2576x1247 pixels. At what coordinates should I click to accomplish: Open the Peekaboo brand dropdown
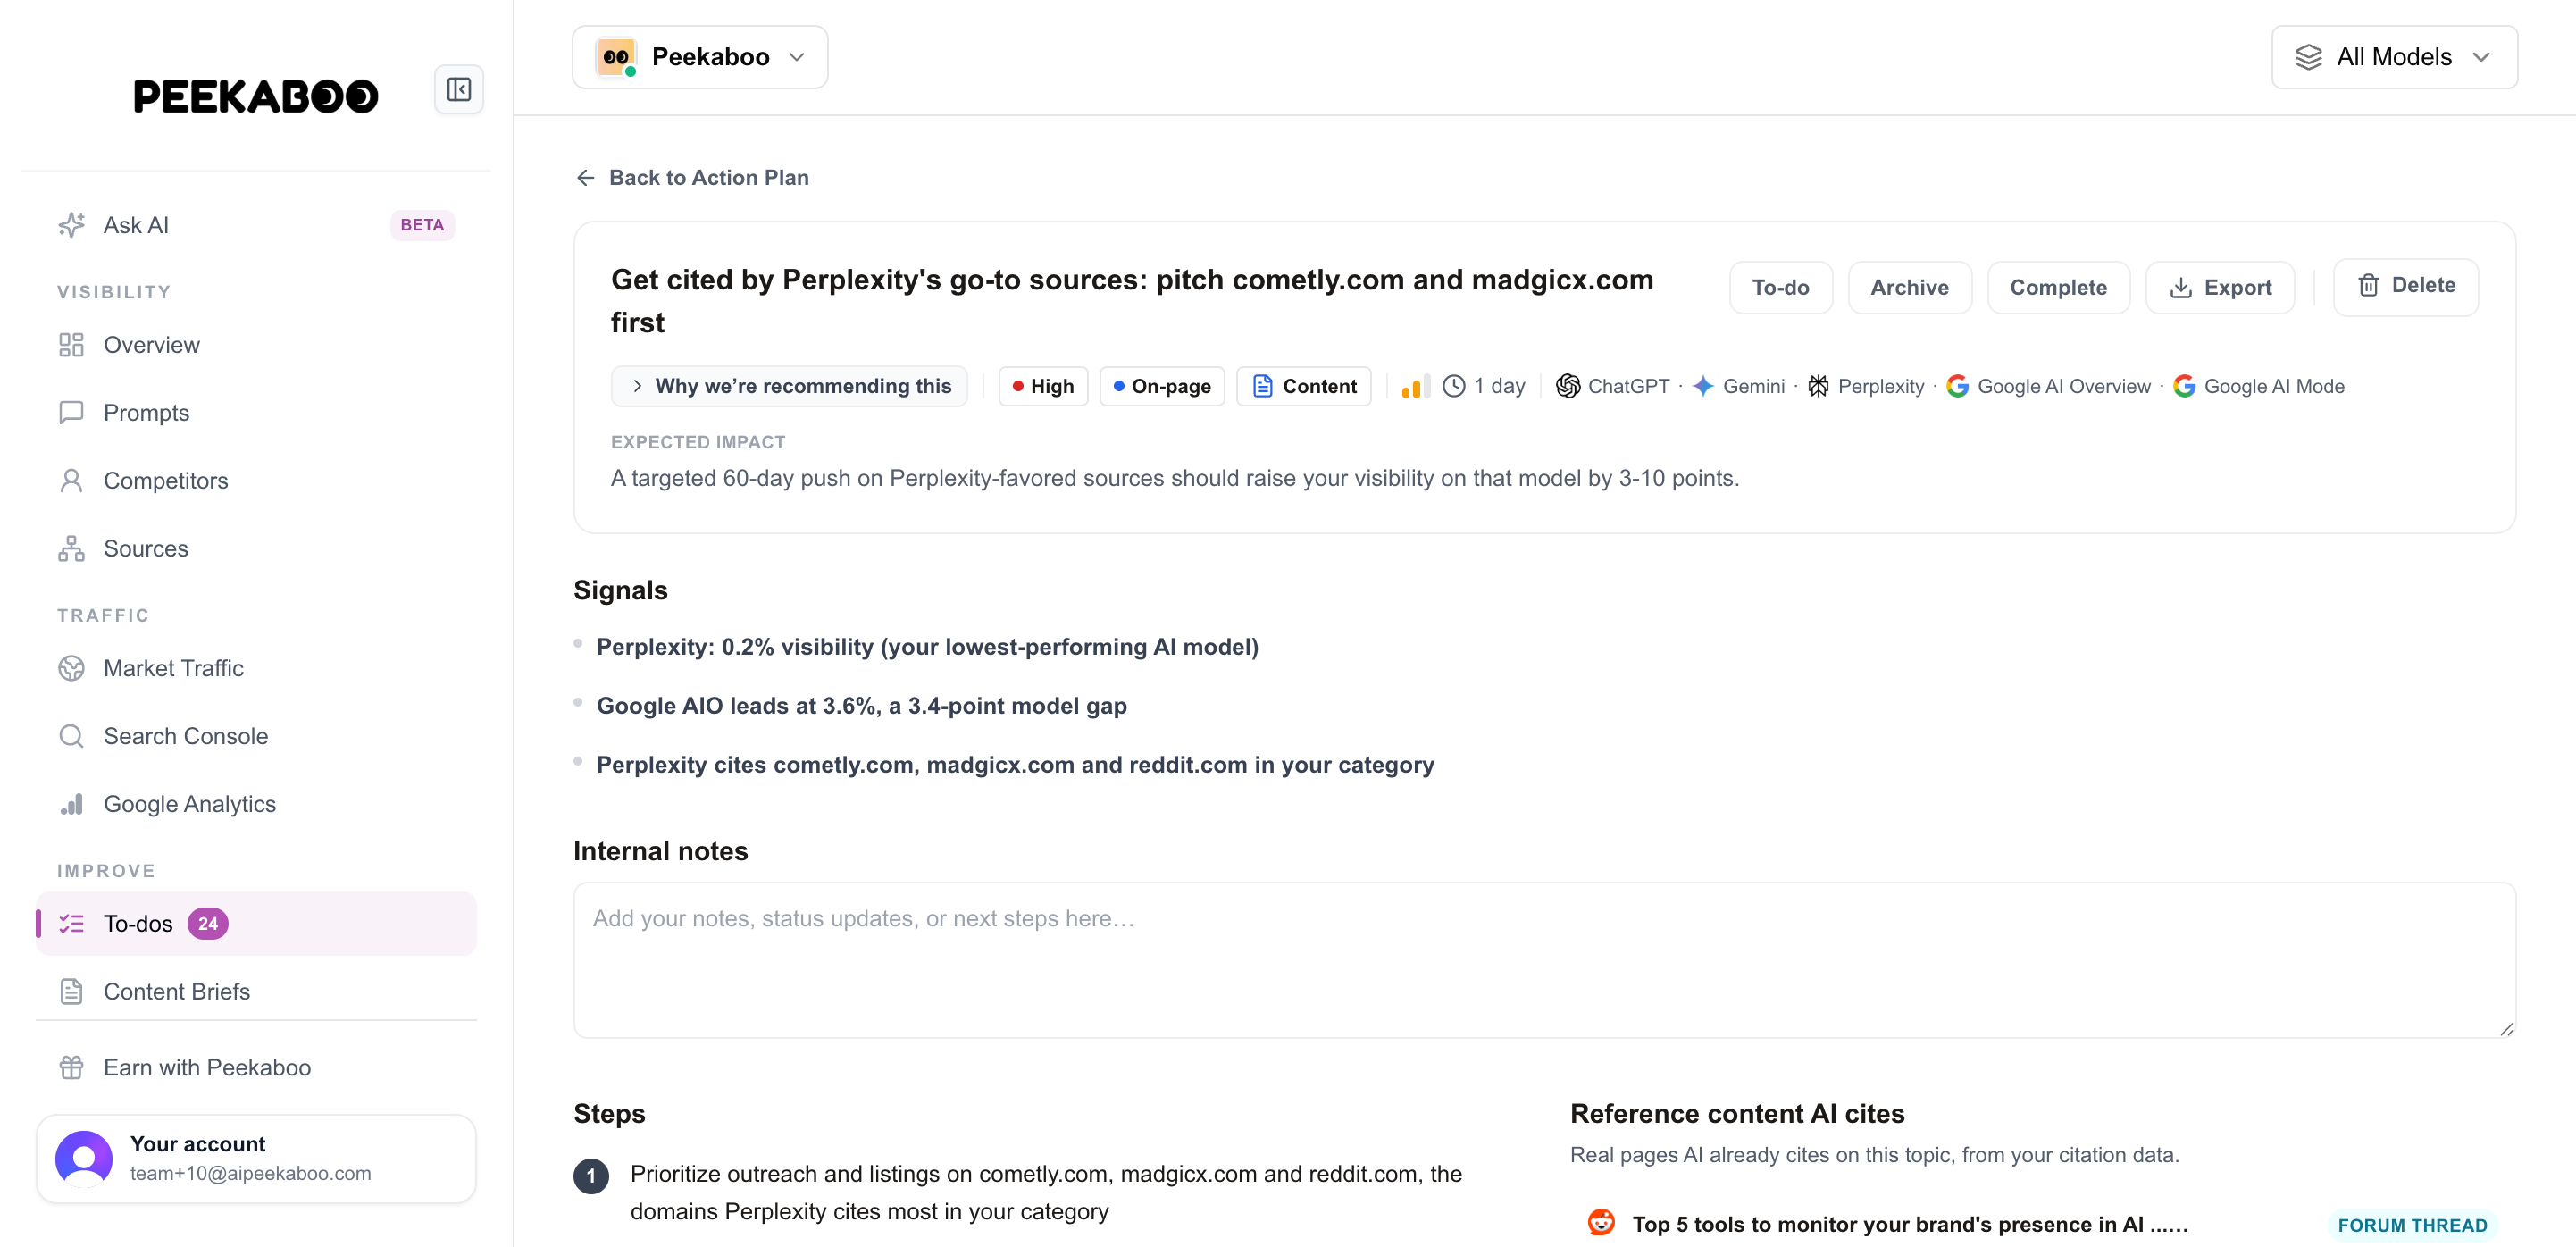pyautogui.click(x=700, y=57)
